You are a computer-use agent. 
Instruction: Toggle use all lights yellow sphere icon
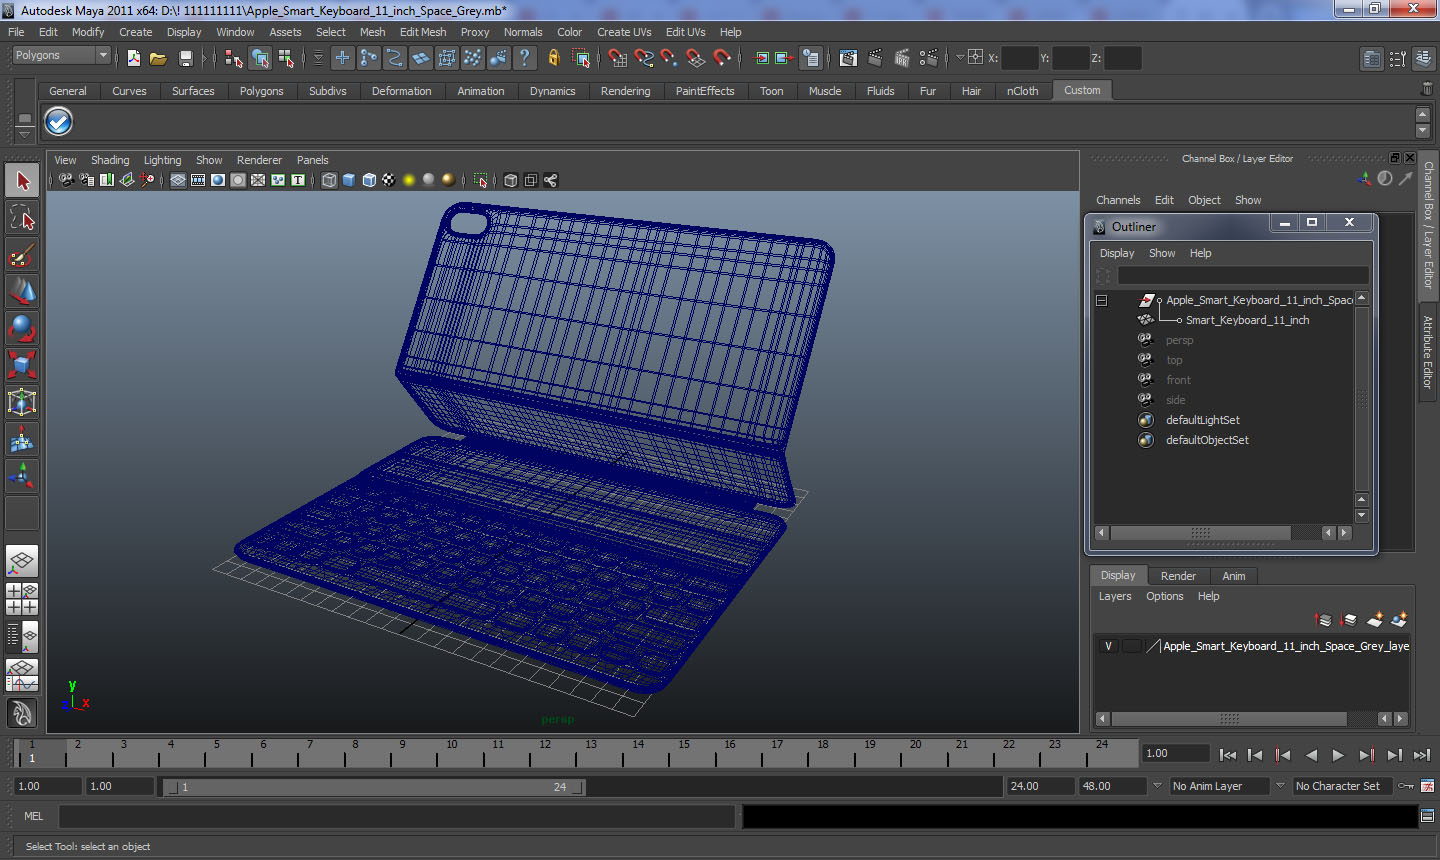(x=409, y=180)
